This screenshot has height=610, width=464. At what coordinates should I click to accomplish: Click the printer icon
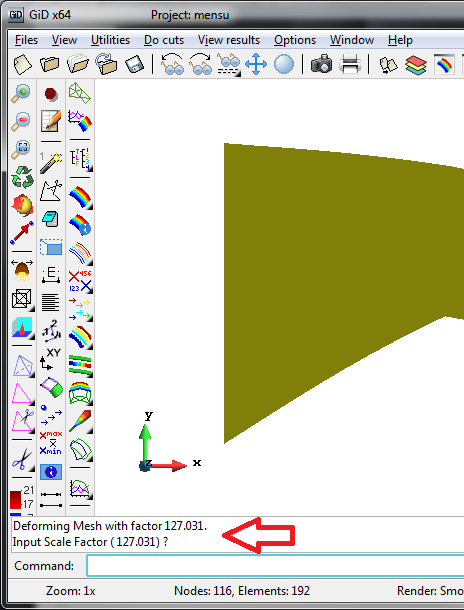click(350, 64)
